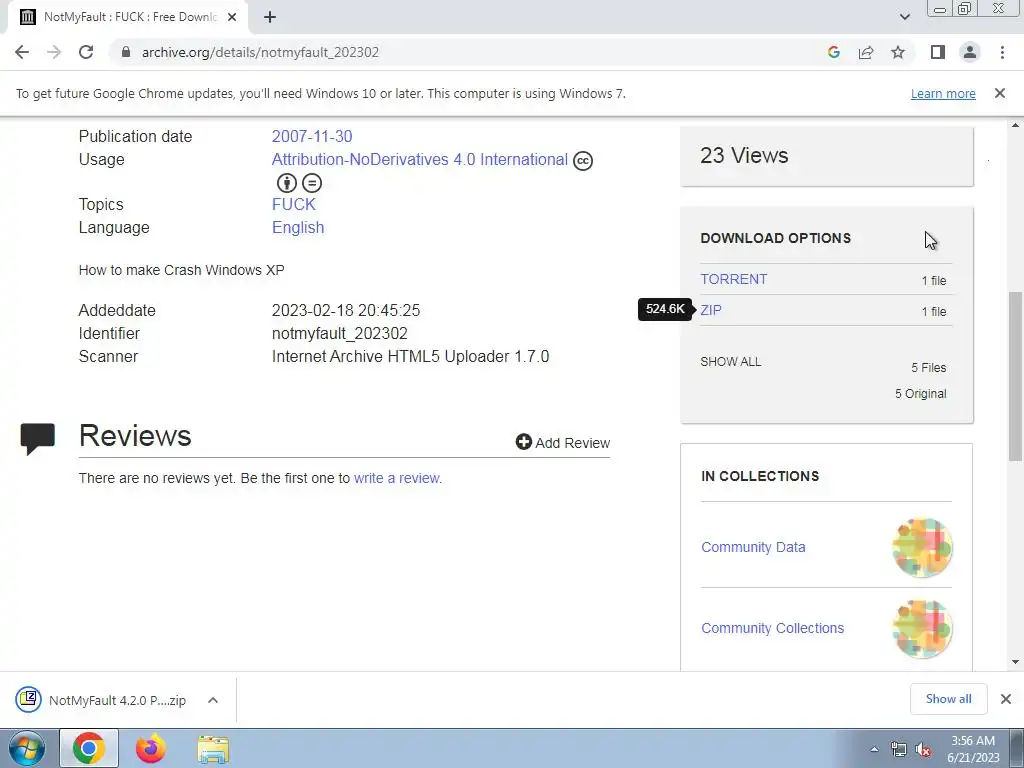Open Community Data collection link
The image size is (1024, 768).
point(753,547)
